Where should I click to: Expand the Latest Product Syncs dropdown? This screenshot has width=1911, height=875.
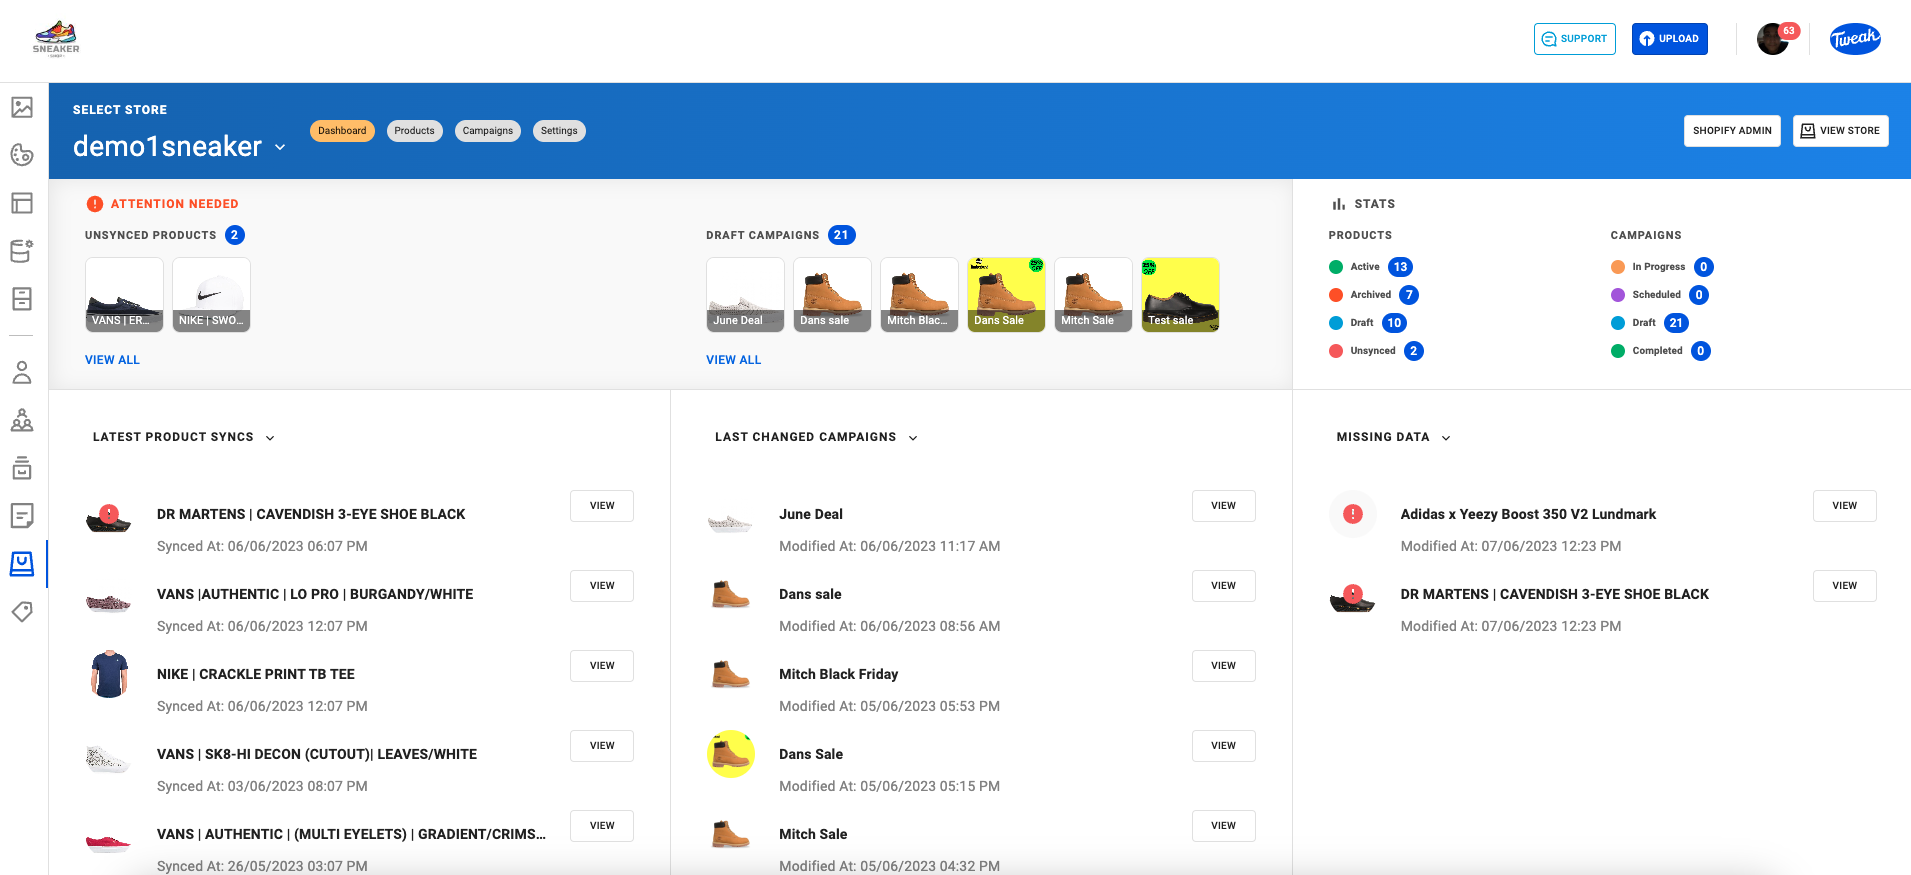270,438
